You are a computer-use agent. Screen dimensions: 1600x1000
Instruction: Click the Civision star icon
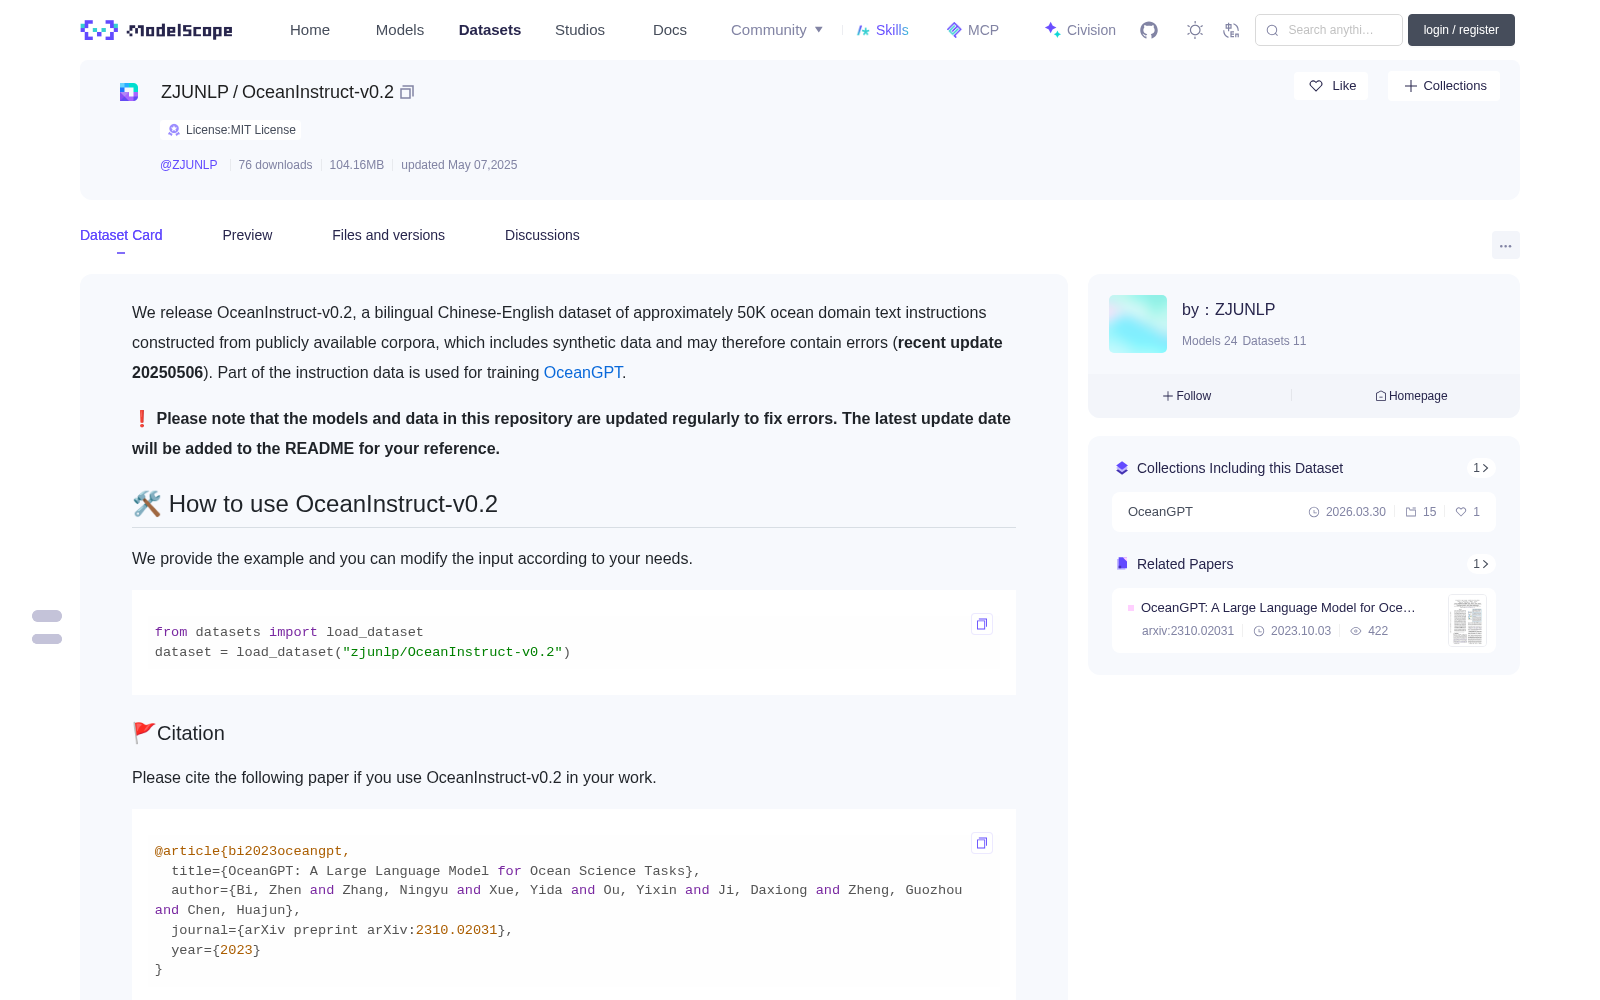click(1052, 30)
